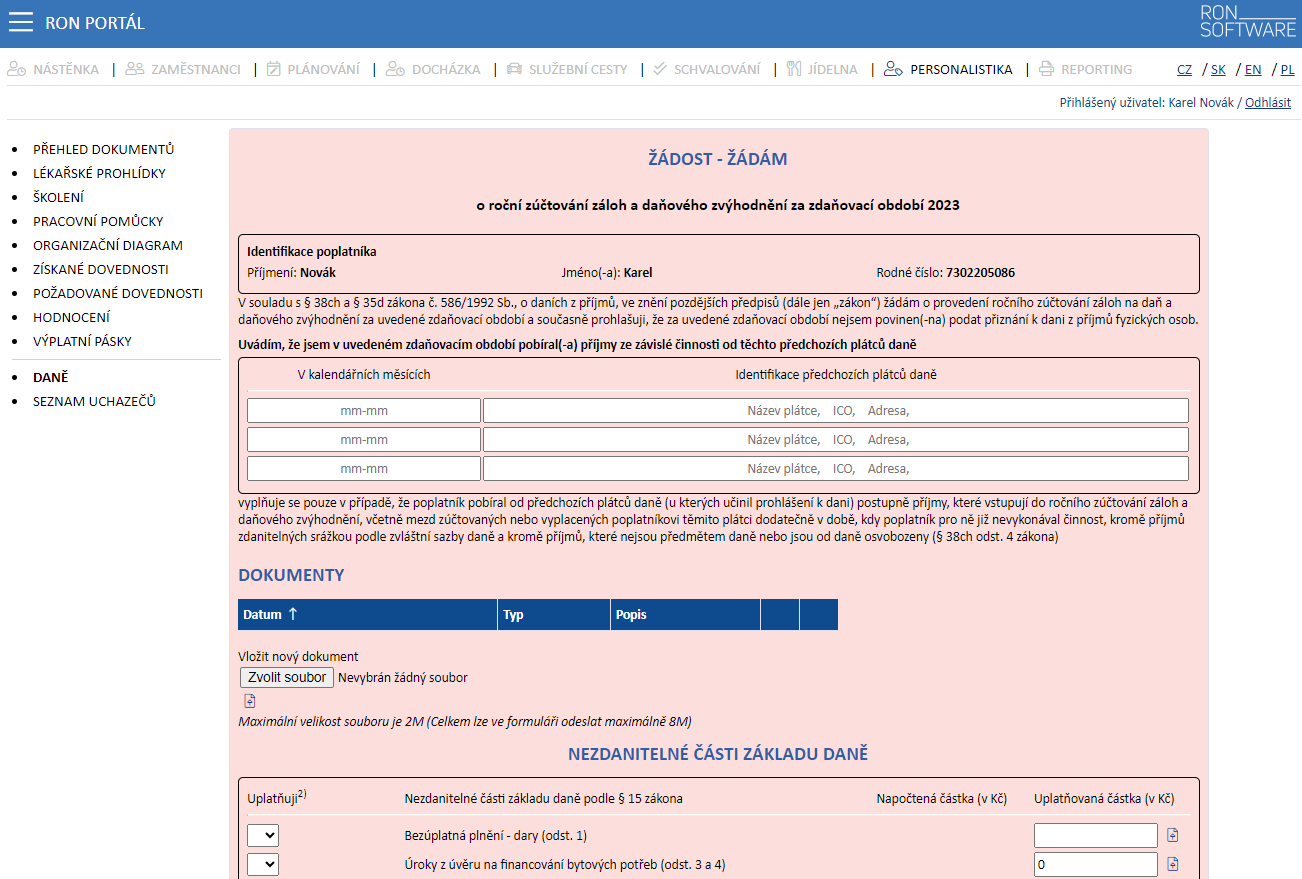
Task: Click the Schvalování checkmark icon
Action: [x=660, y=69]
